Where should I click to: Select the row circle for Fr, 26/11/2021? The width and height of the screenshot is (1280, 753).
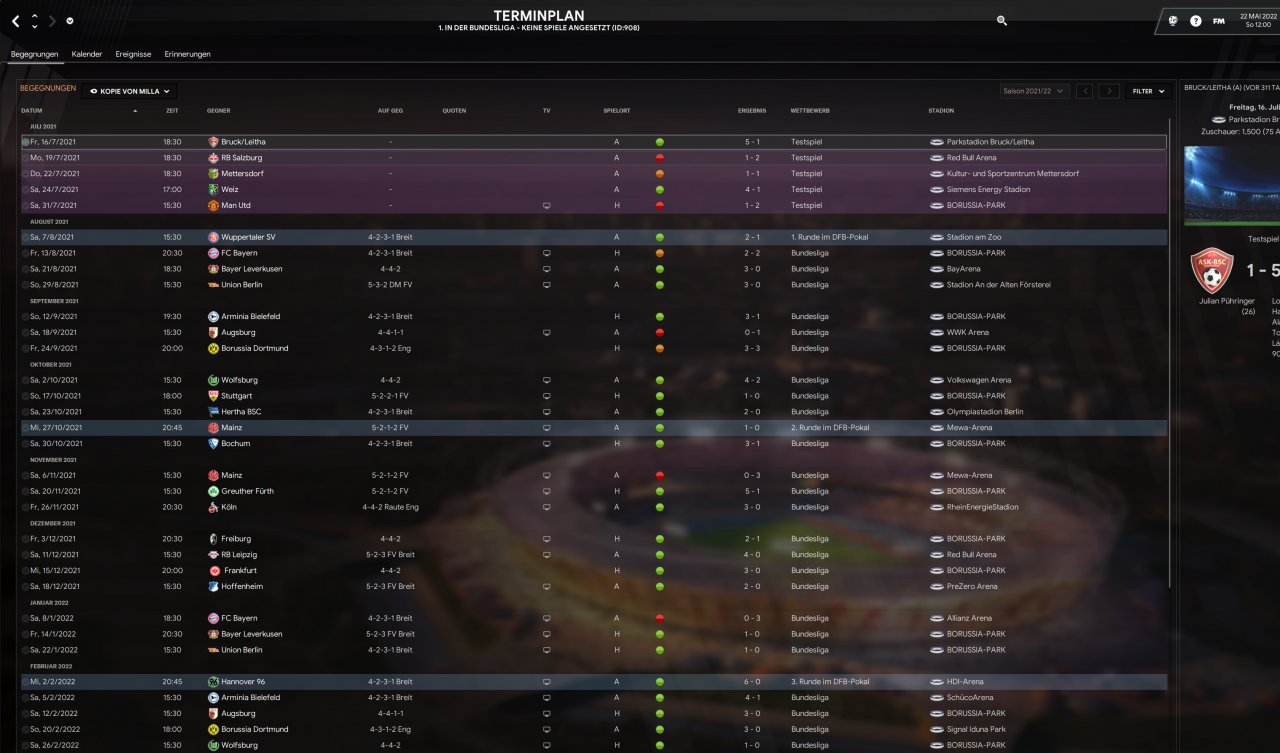25,507
